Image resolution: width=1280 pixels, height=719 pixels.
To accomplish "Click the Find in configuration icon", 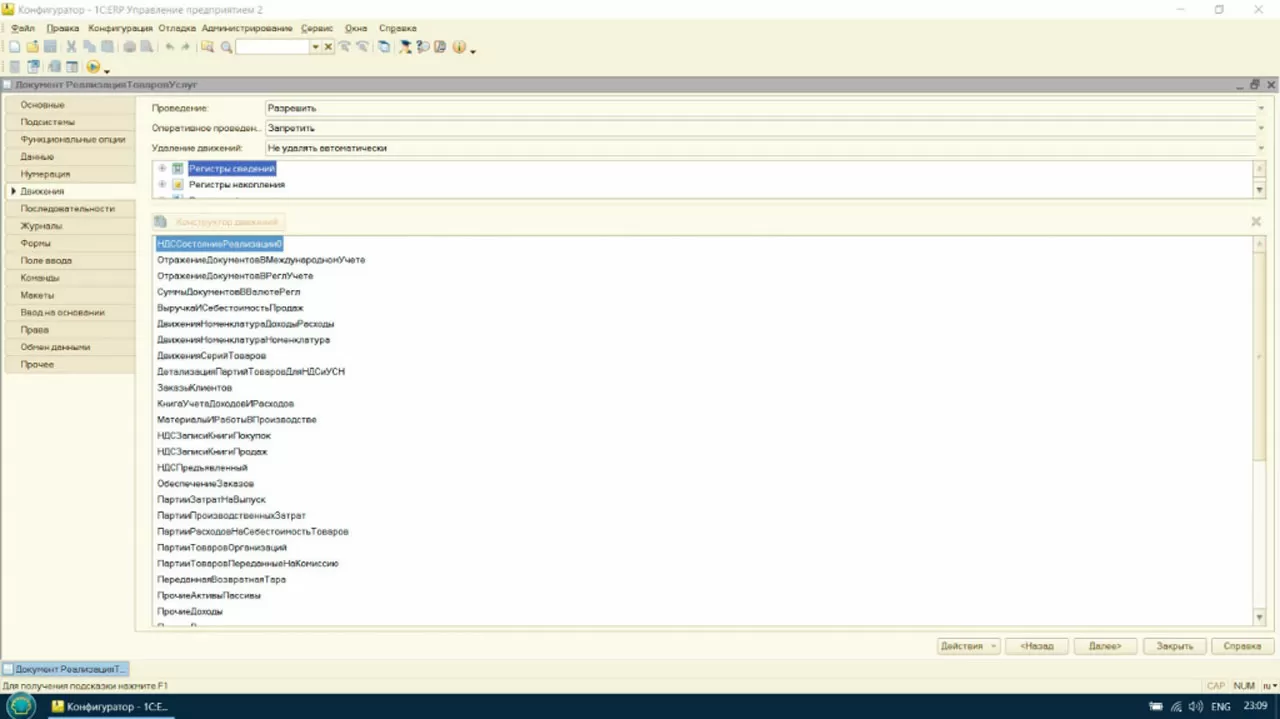I will pos(207,46).
